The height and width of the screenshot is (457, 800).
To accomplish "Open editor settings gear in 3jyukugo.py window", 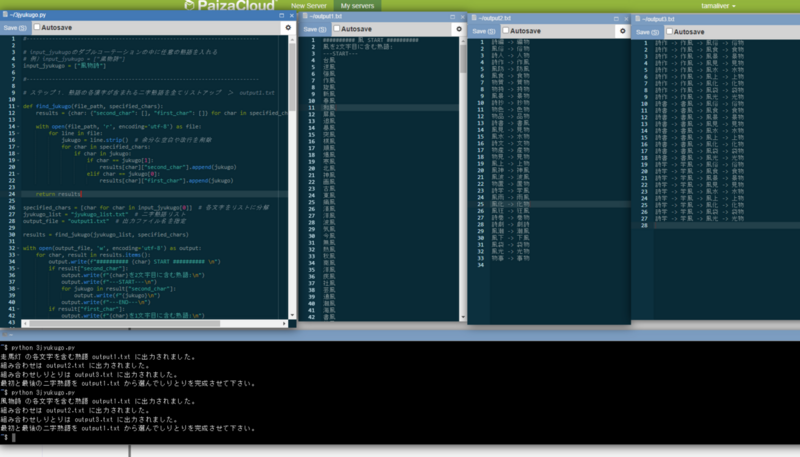I will pyautogui.click(x=288, y=28).
